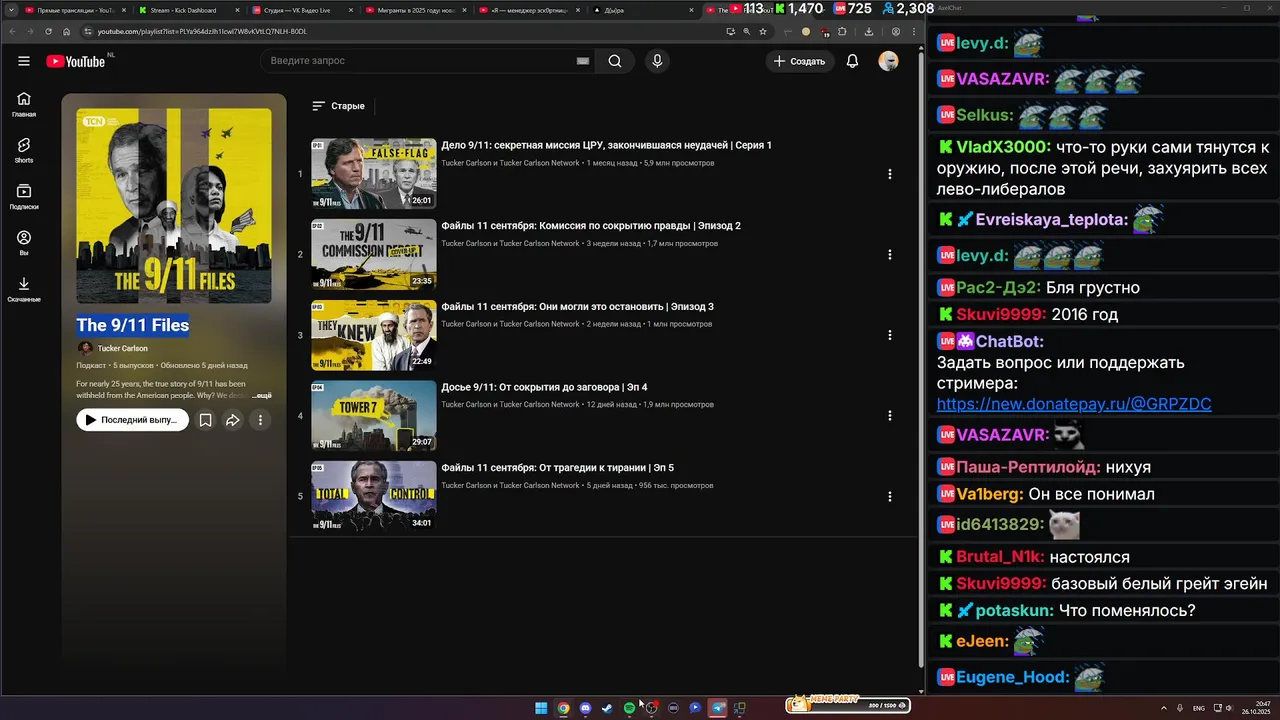Open more actions for Эпизод 3 video
Screen dimensions: 1280x720
[x=889, y=335]
